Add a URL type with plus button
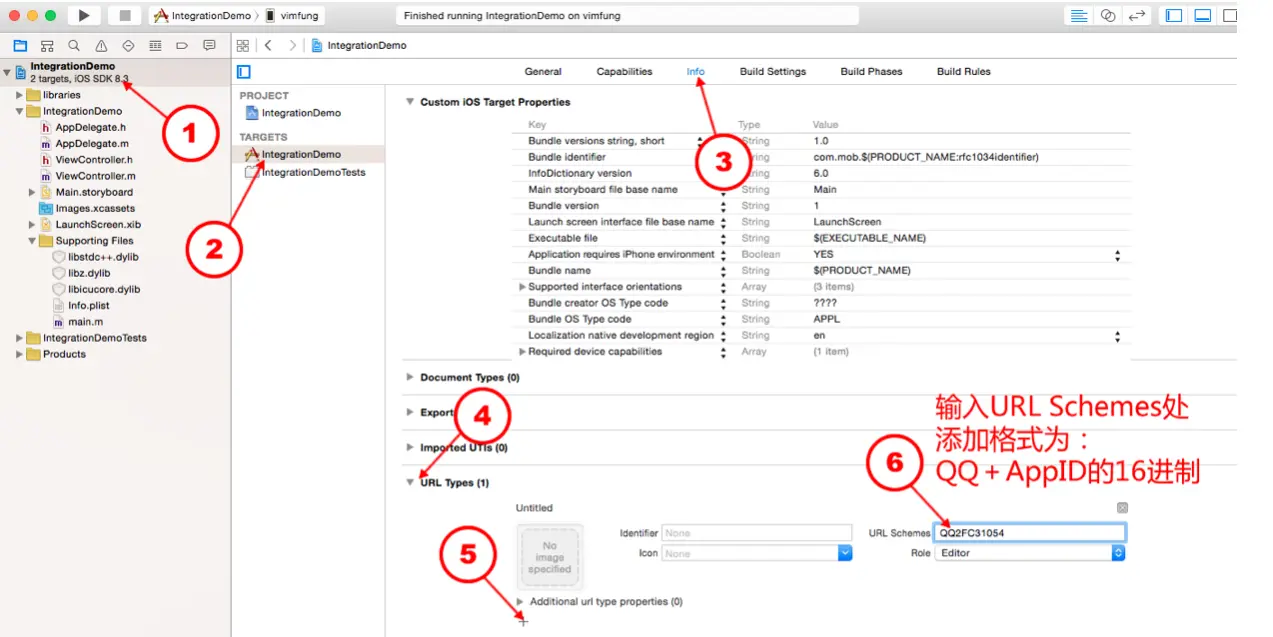Viewport: 1273px width, 637px height. click(522, 622)
